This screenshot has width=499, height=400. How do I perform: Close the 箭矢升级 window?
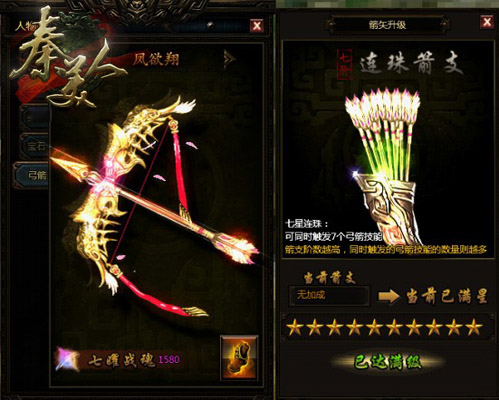(x=487, y=22)
